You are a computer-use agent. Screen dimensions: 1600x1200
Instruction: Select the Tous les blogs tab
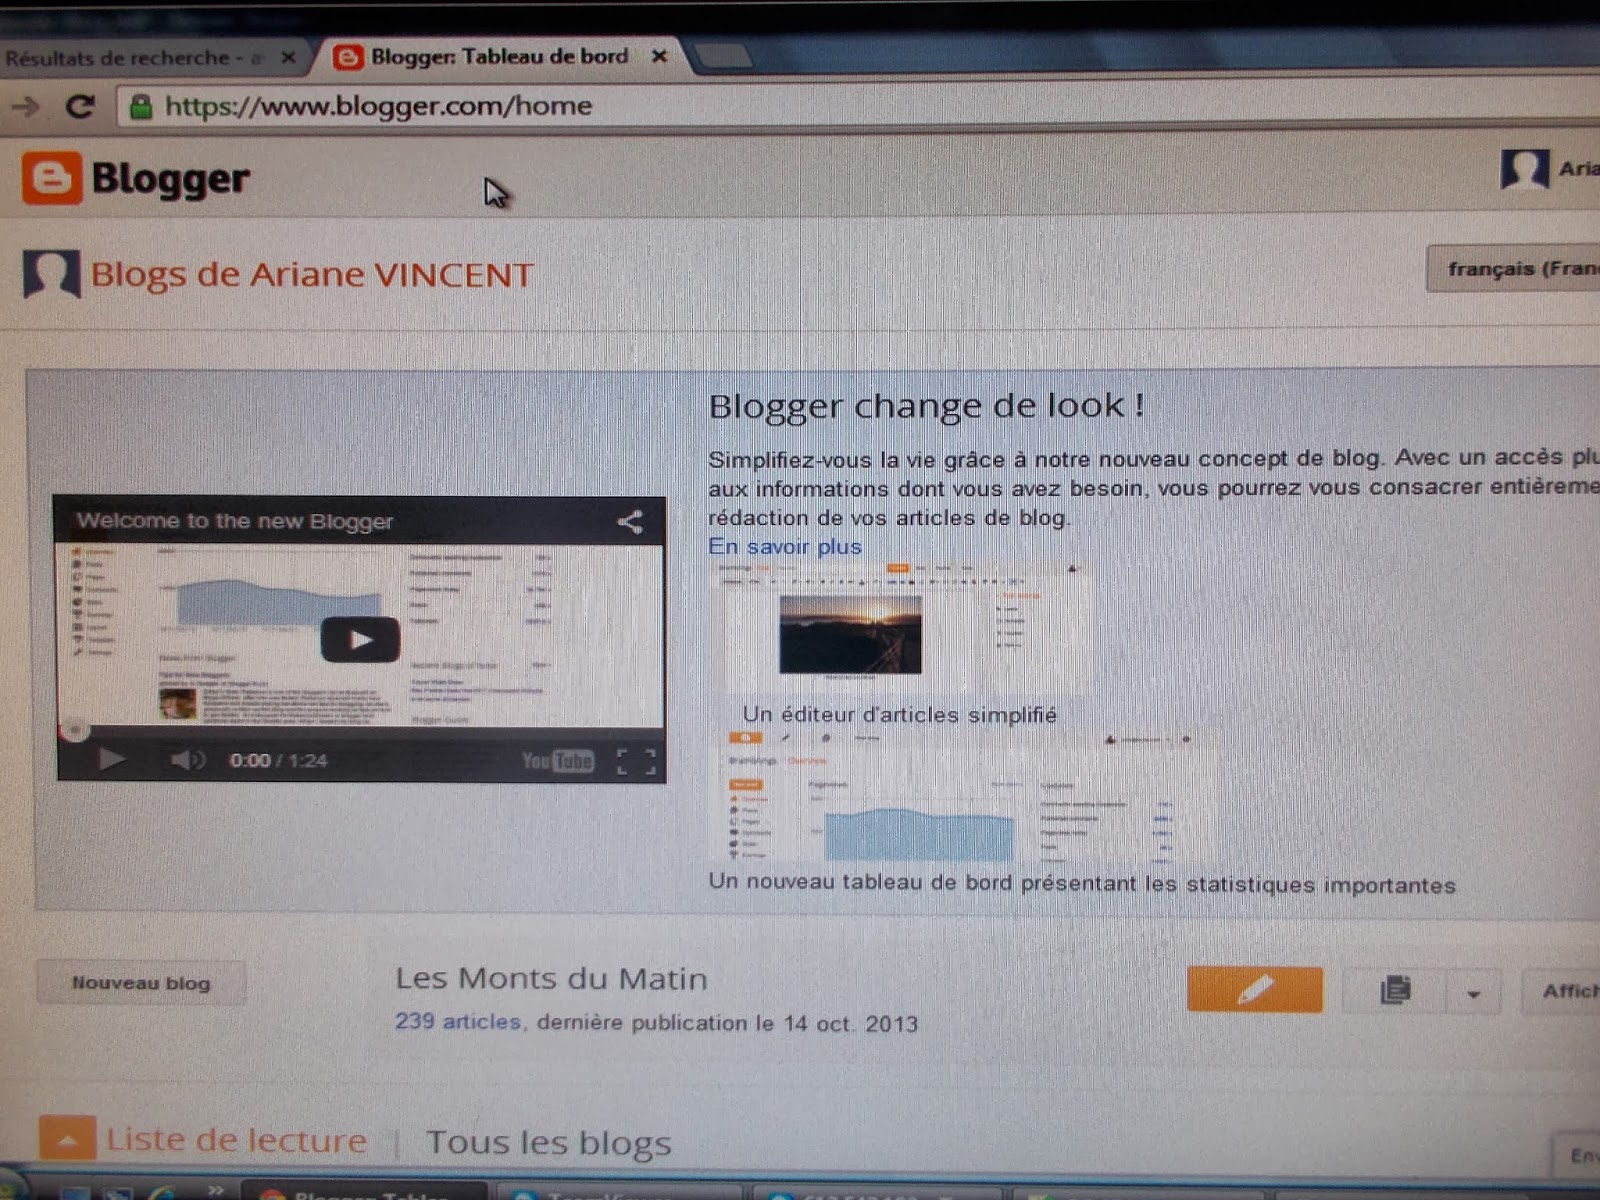click(548, 1142)
